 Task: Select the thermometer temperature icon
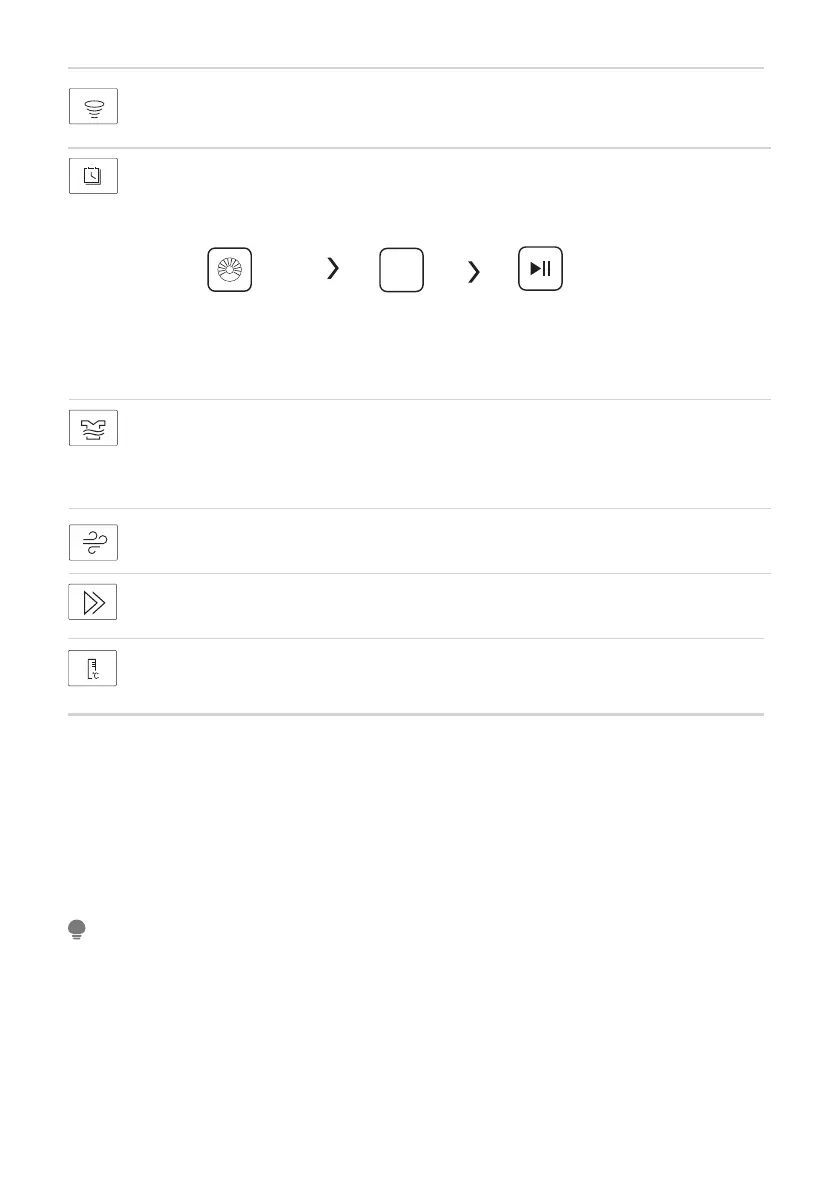click(x=93, y=667)
